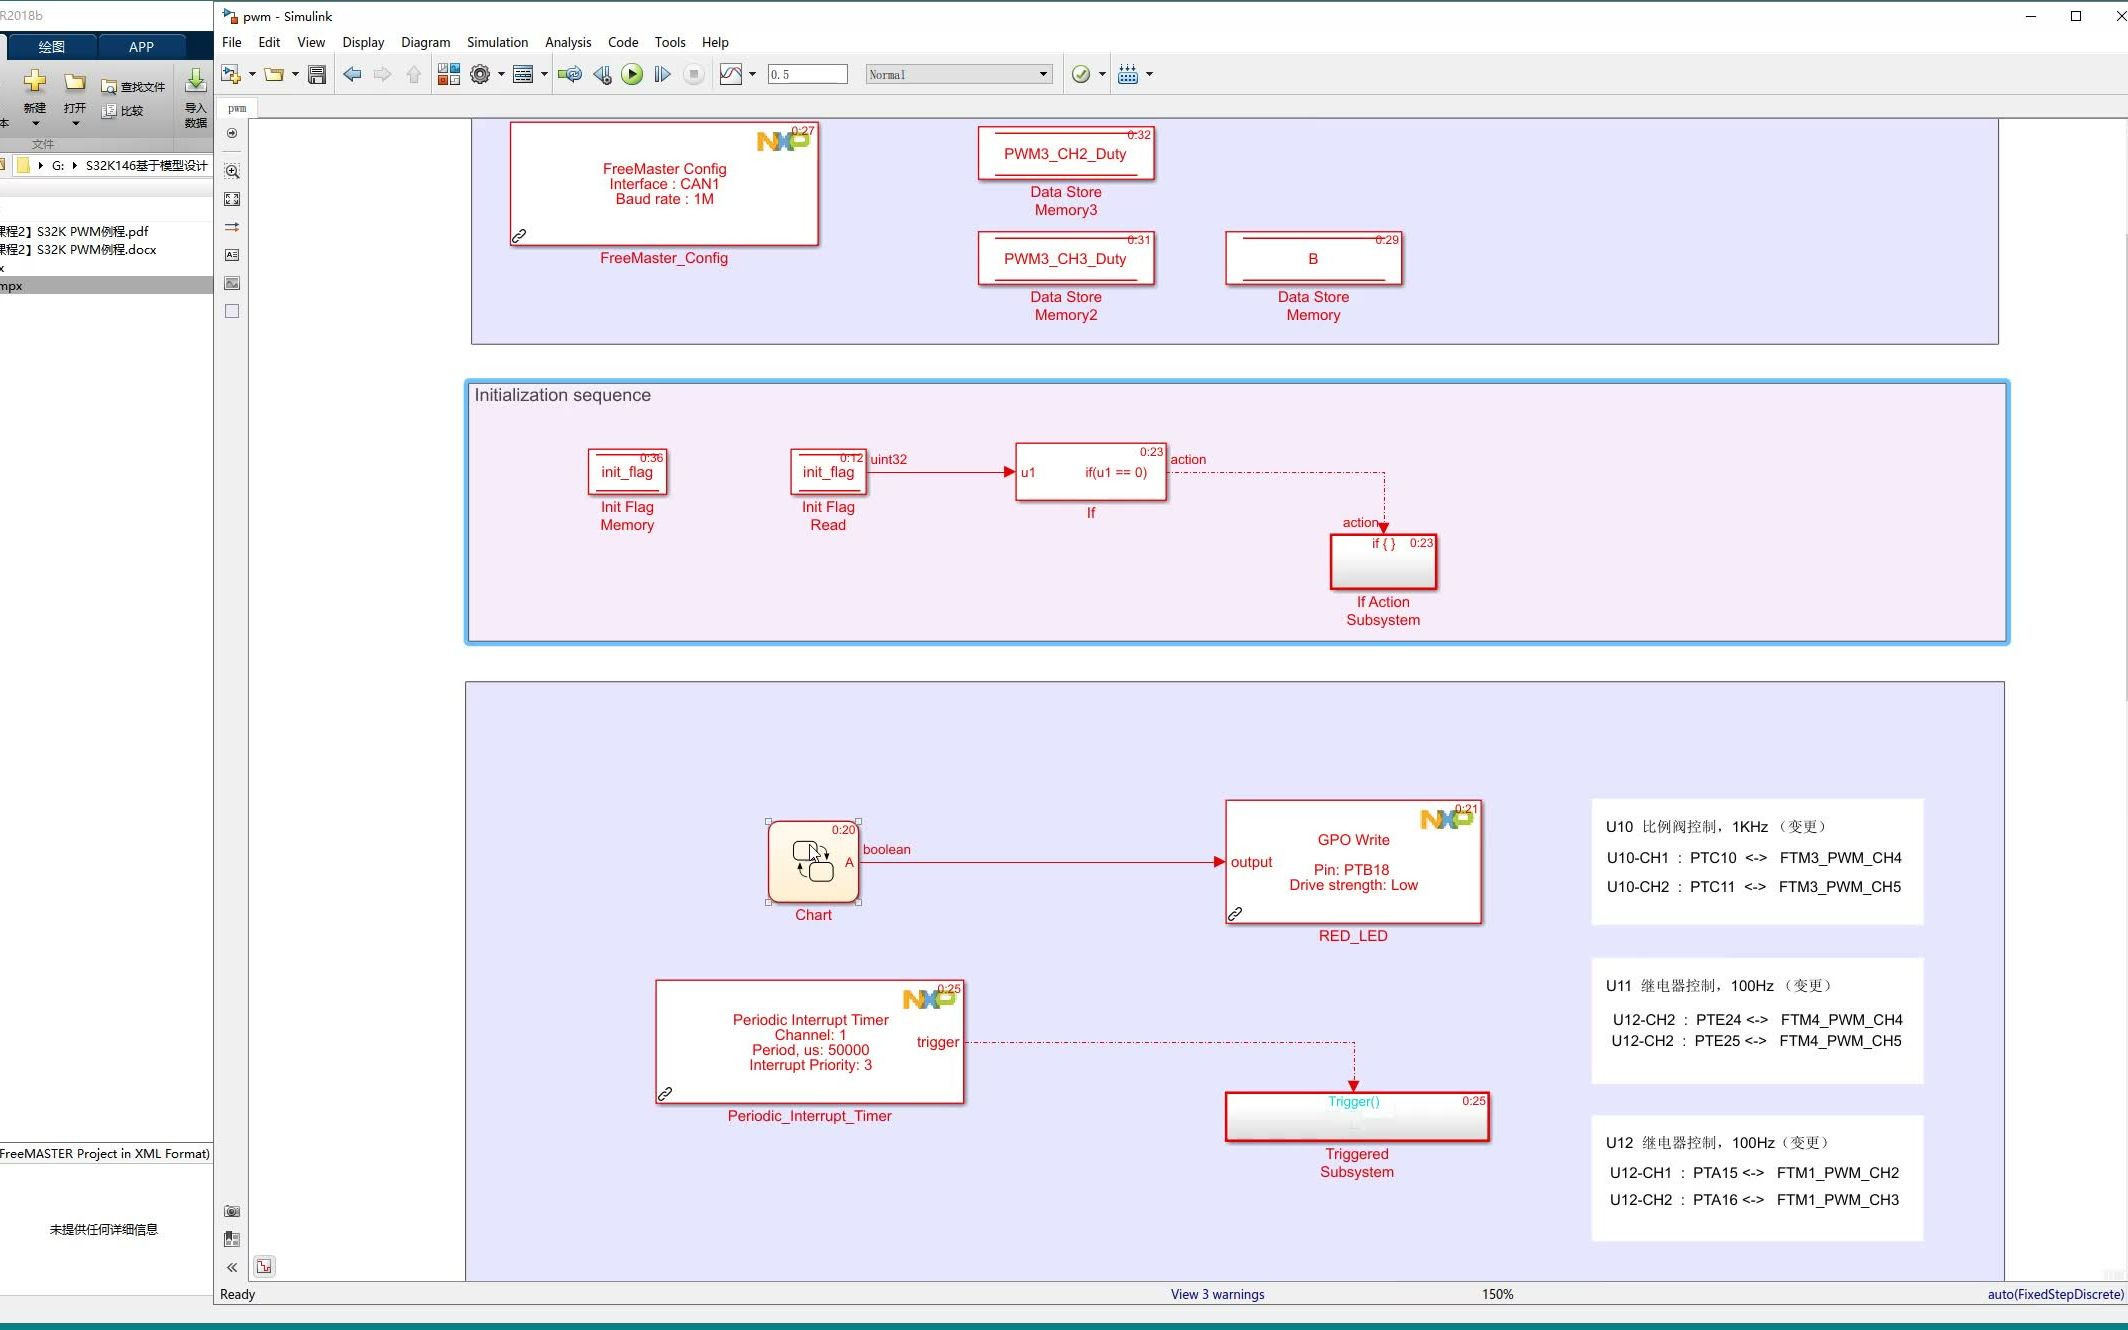Screen dimensions: 2128x1330
Task: Click the Save model icon
Action: click(x=317, y=74)
